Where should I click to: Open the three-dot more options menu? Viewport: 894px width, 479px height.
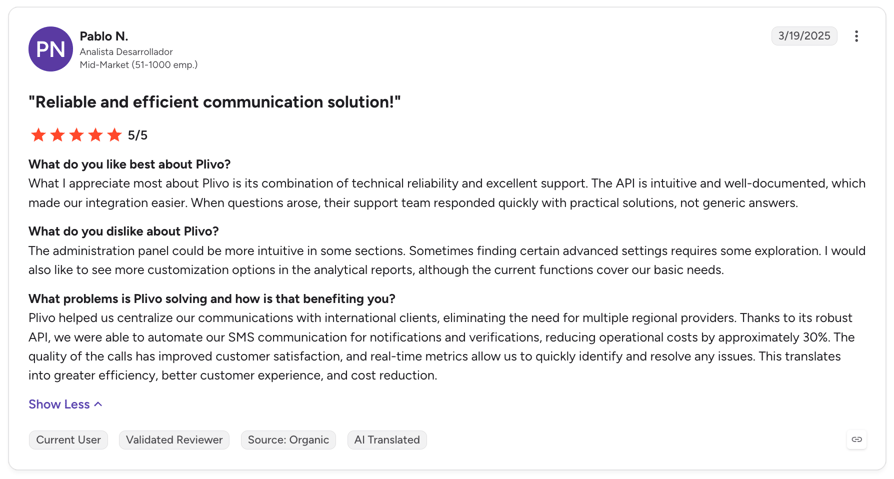point(856,36)
